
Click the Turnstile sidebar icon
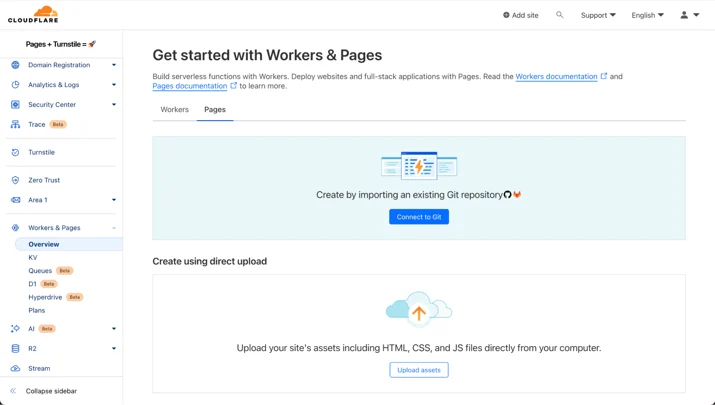point(15,152)
